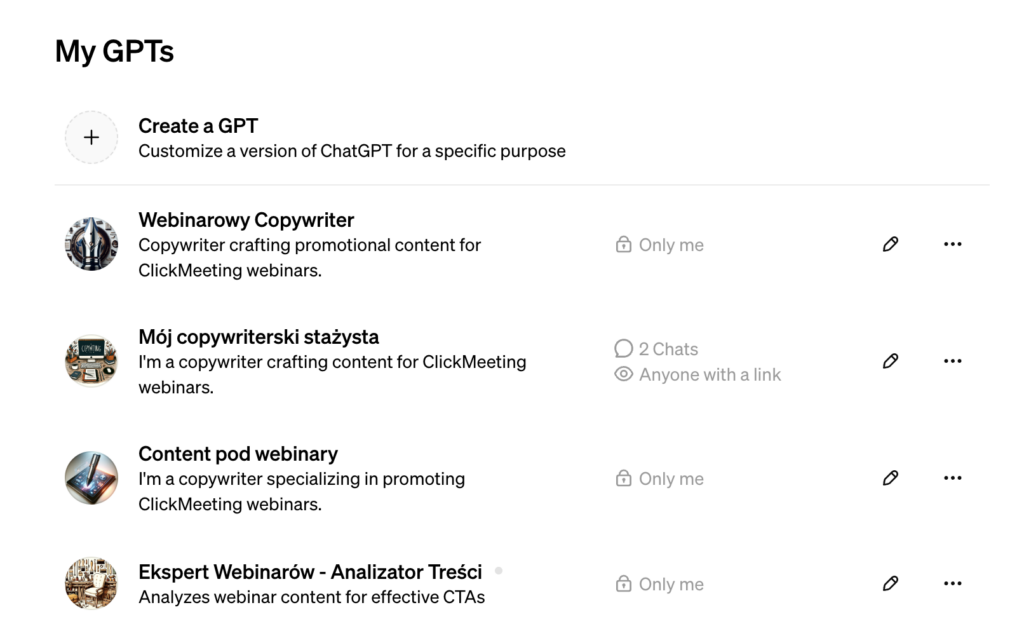Open the Create a GPT link

tap(198, 126)
